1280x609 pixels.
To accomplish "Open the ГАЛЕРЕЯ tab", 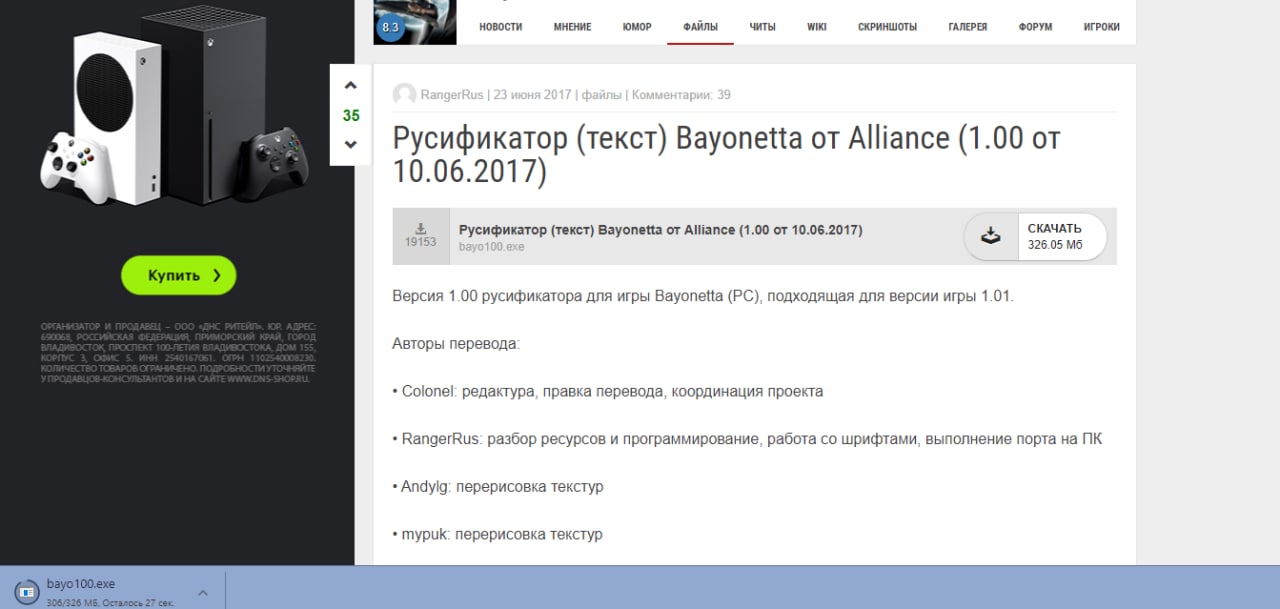I will 969,27.
